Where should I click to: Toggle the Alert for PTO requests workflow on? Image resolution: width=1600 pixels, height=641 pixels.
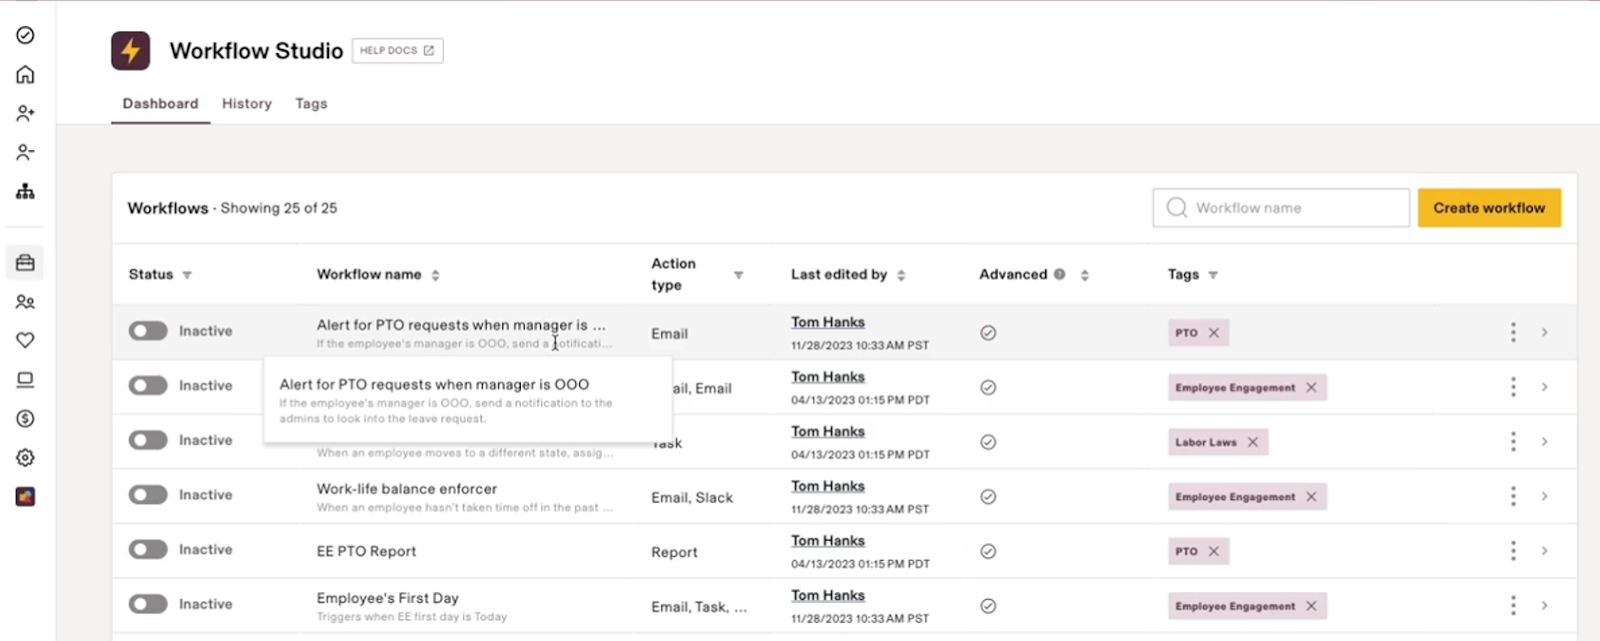point(148,331)
